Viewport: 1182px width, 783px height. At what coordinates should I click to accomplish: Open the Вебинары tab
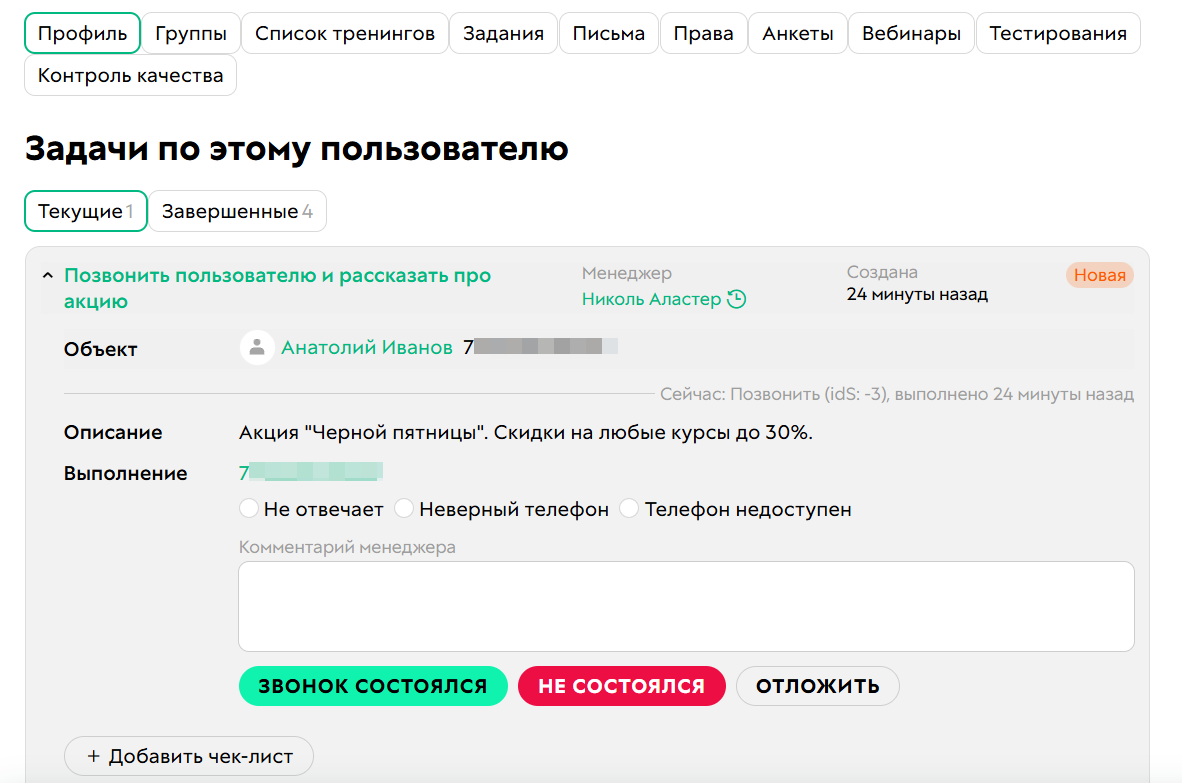[911, 32]
